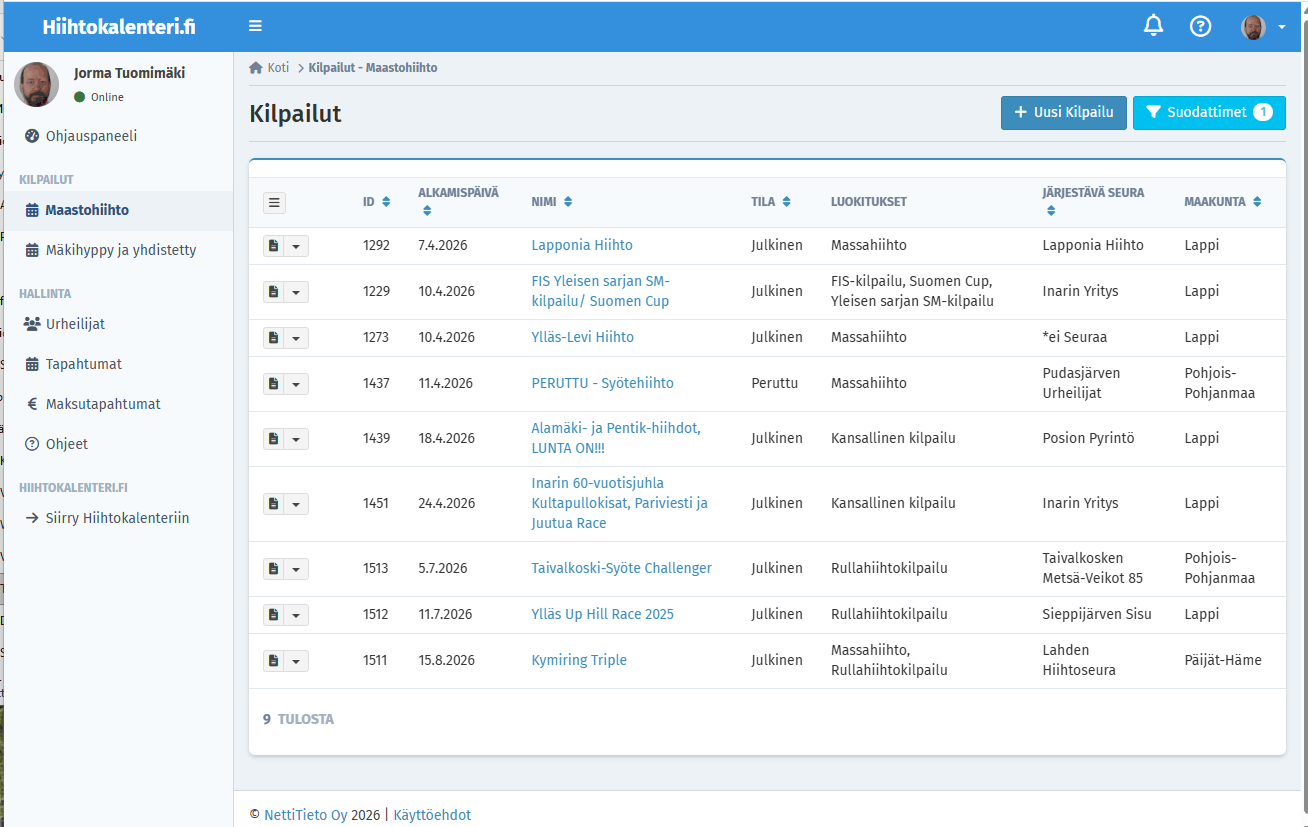1308x827 pixels.
Task: Click the help question mark icon
Action: pos(1200,26)
